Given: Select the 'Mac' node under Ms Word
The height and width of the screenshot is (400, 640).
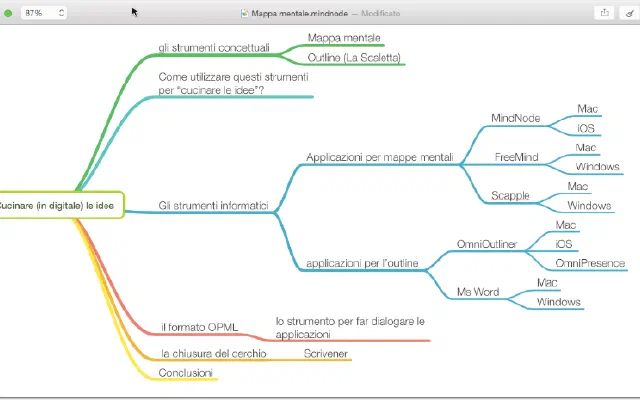Looking at the screenshot, I should [x=547, y=283].
